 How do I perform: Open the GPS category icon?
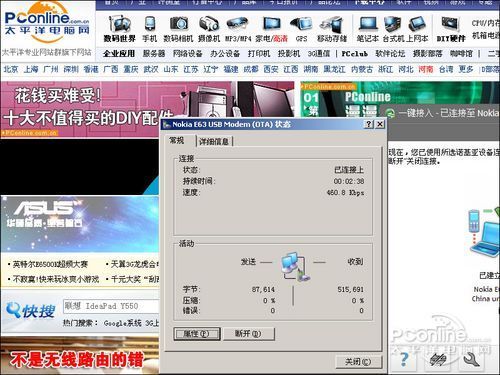(x=301, y=24)
